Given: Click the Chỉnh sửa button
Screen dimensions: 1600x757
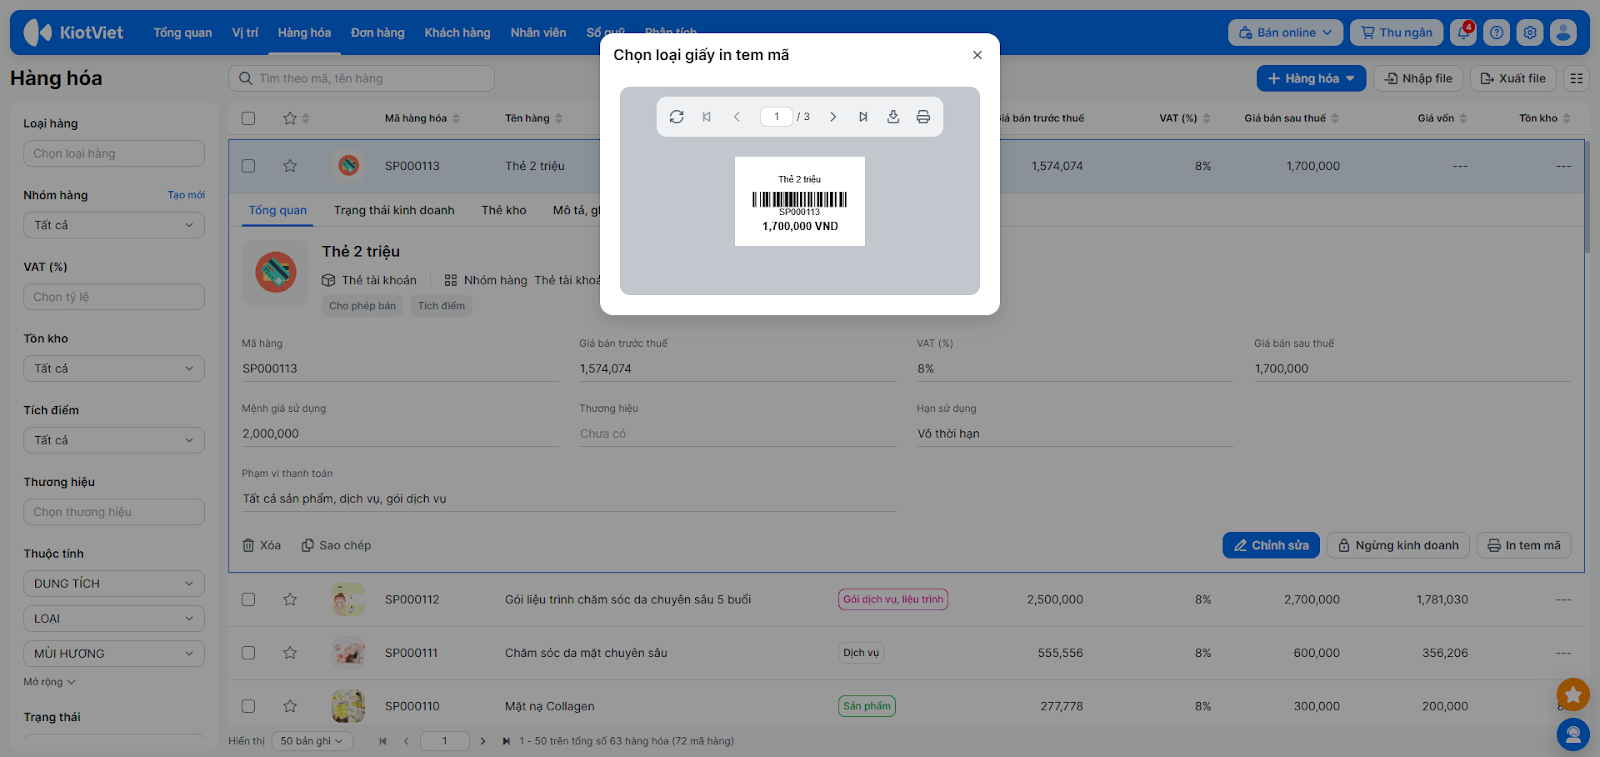Looking at the screenshot, I should coord(1271,545).
